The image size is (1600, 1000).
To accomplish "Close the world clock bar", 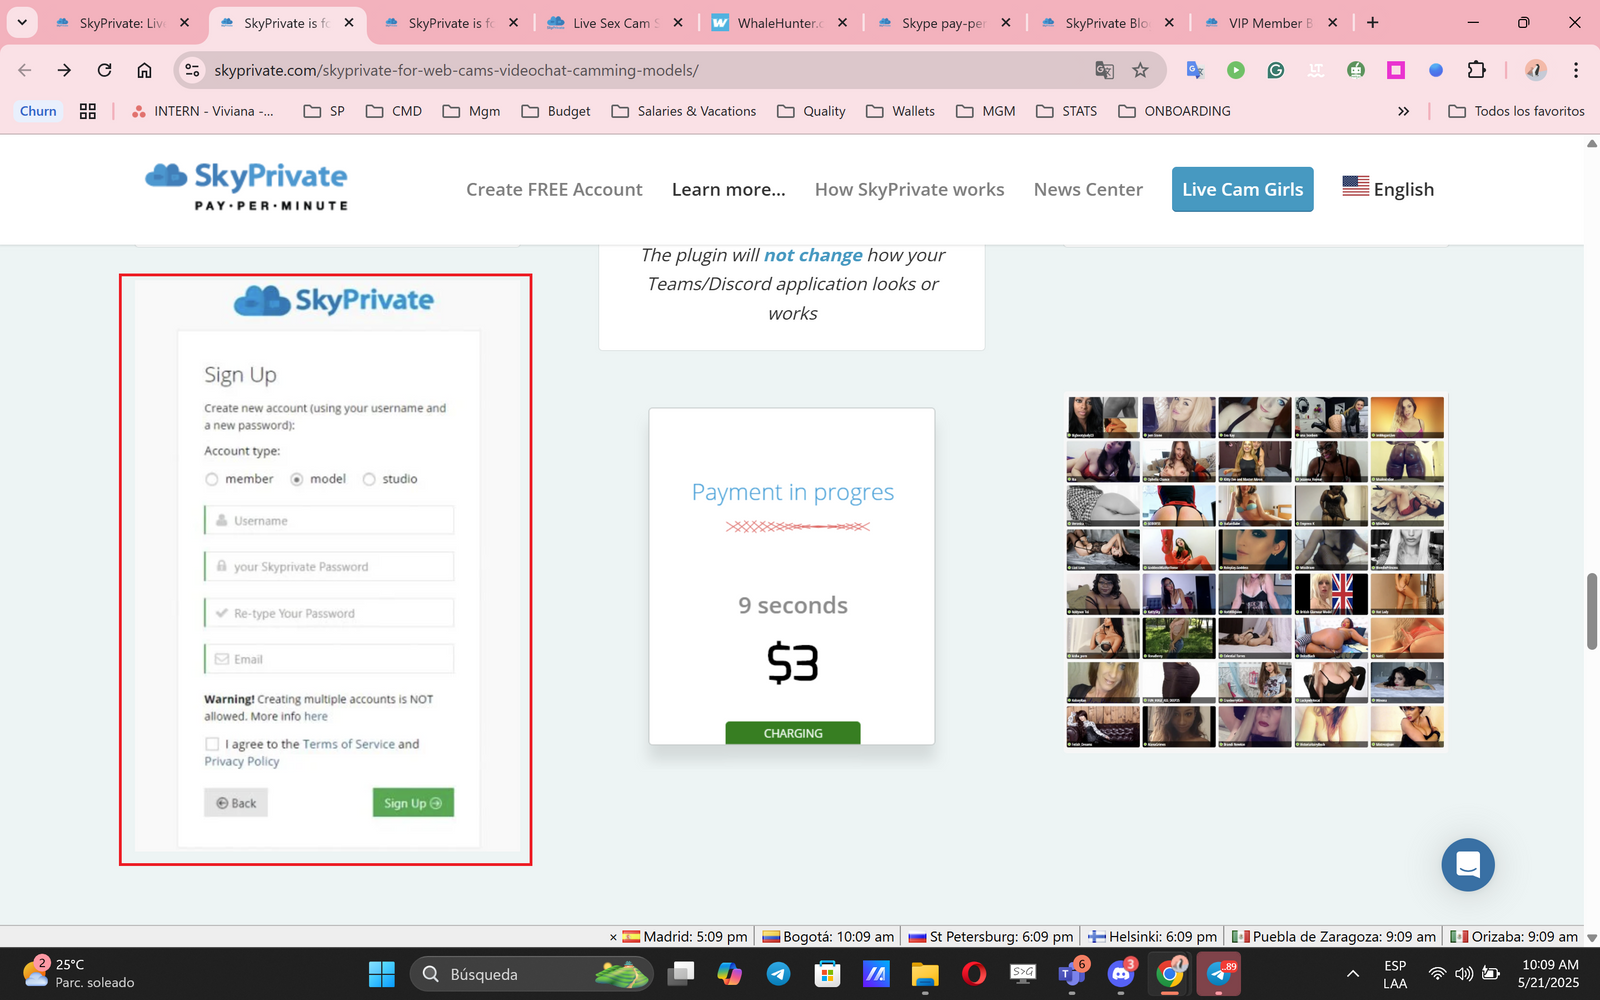I will [x=613, y=937].
